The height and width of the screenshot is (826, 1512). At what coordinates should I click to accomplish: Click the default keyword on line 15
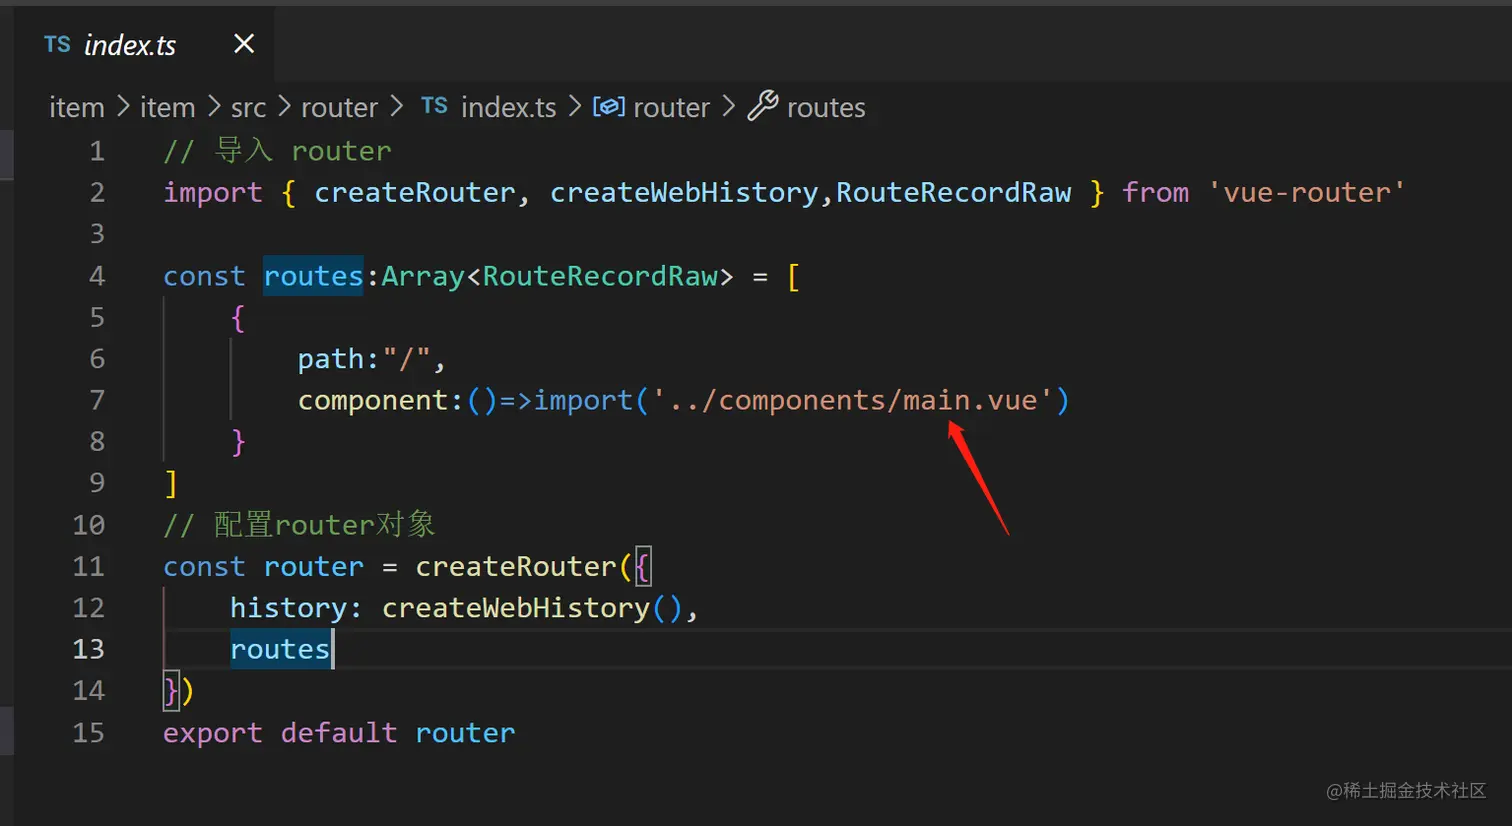click(339, 733)
